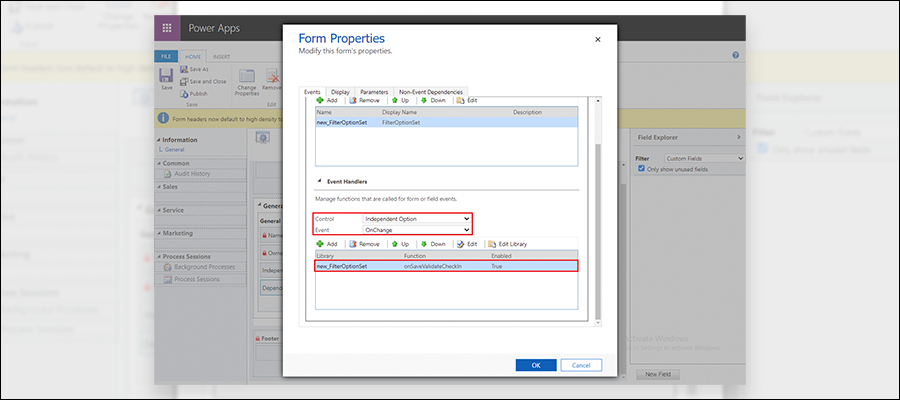Remove the selected event handler
This screenshot has width=900, height=400.
point(364,244)
